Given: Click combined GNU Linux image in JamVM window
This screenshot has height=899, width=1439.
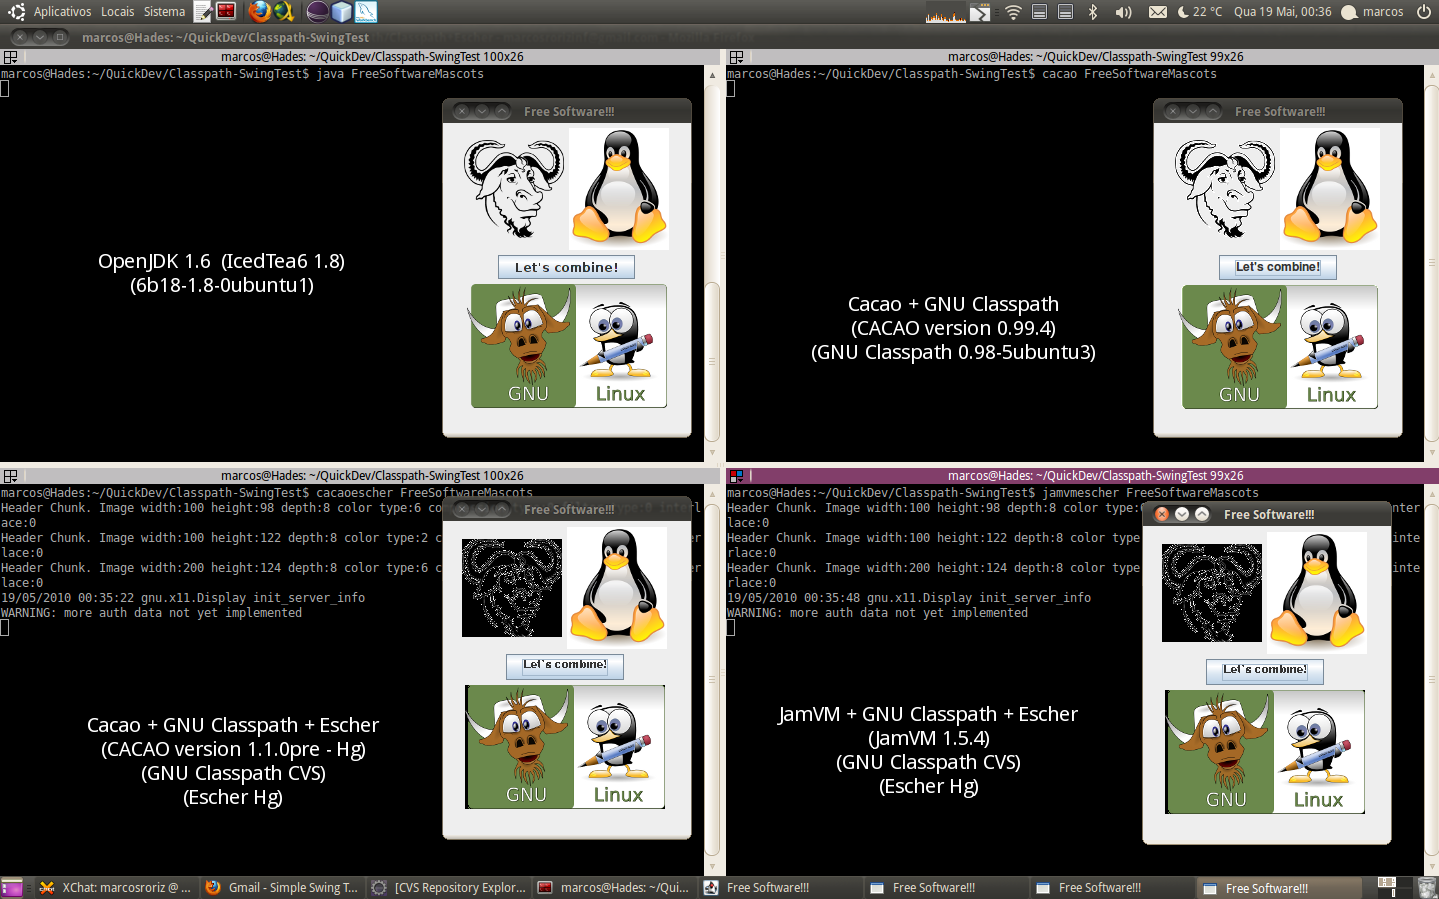Looking at the screenshot, I should 1265,752.
